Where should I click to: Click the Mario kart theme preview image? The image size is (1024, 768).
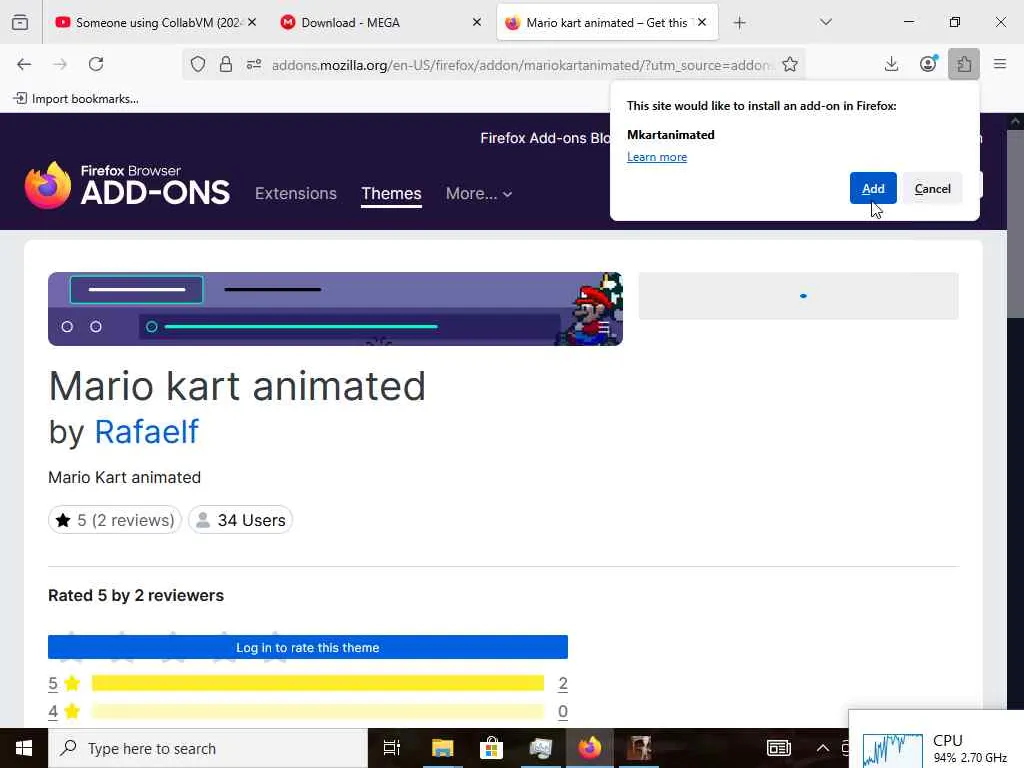click(335, 309)
